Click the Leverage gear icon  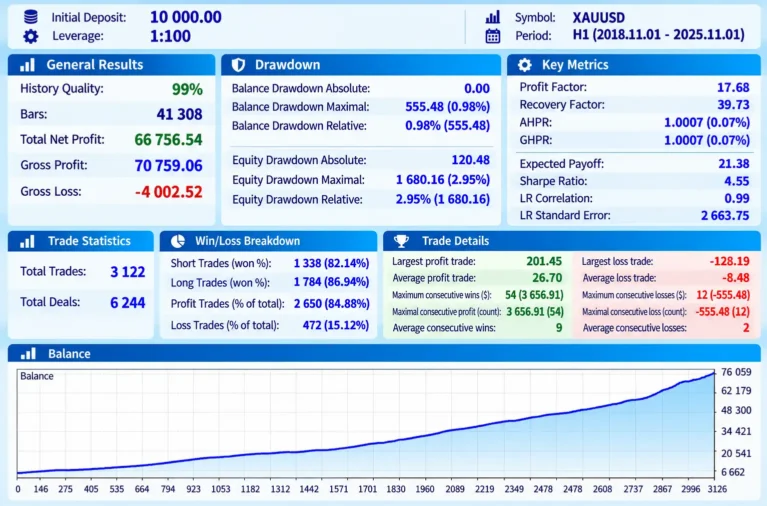[30, 36]
